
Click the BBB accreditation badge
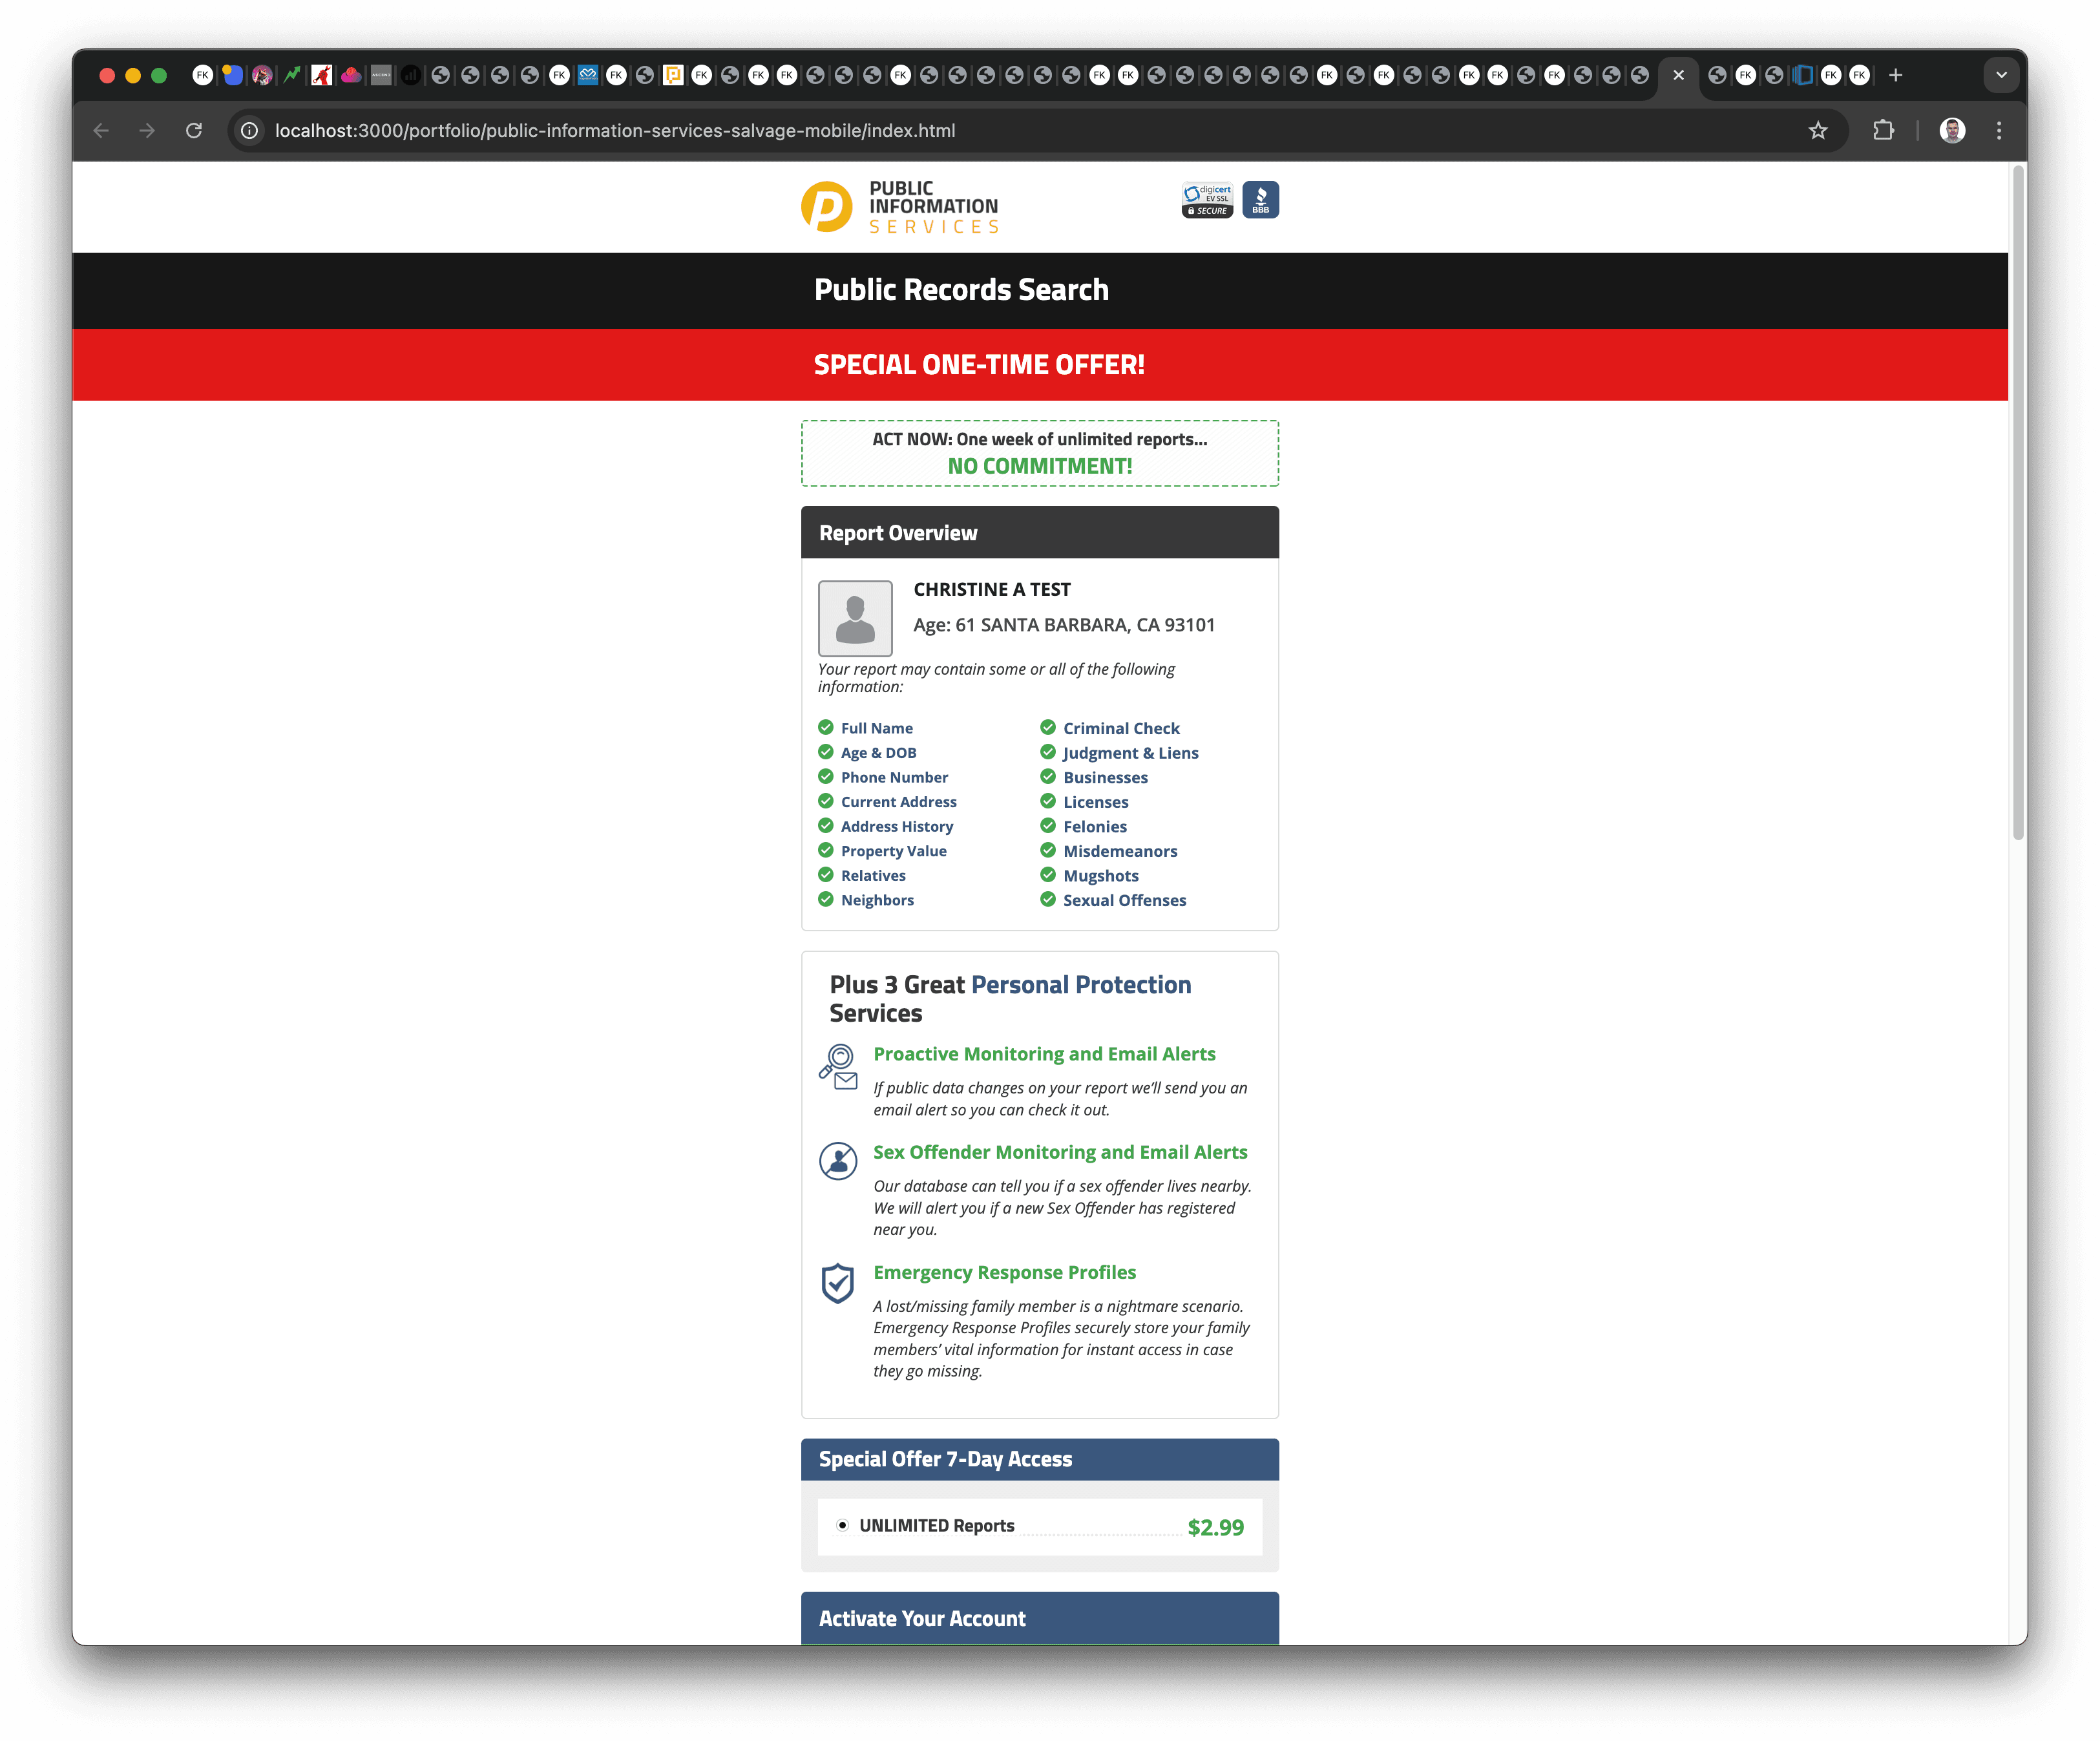click(1260, 199)
